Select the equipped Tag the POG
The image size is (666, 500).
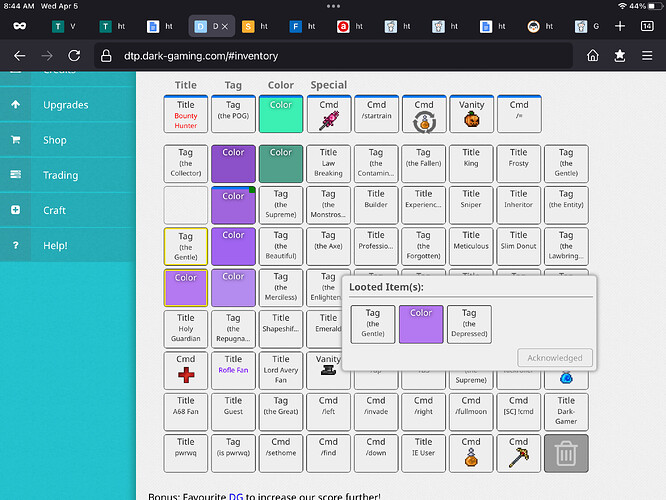(233, 114)
